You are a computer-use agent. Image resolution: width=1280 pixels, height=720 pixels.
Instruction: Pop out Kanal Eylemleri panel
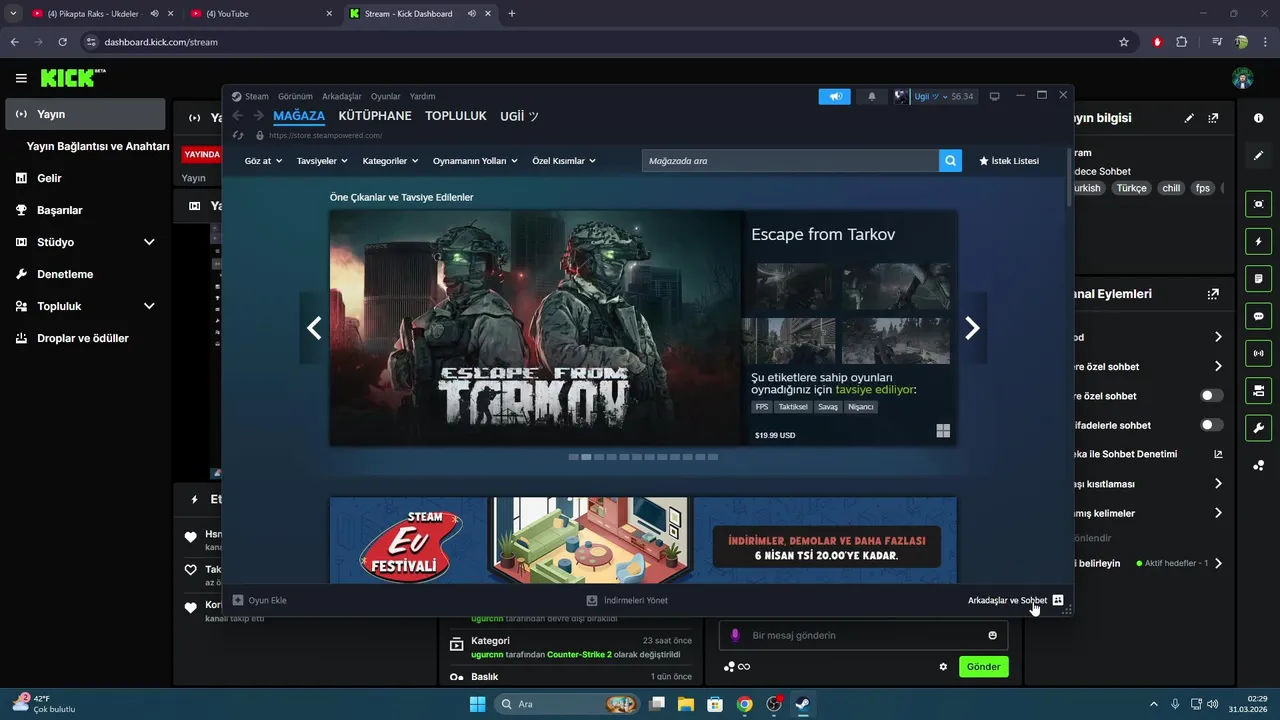coord(1213,294)
